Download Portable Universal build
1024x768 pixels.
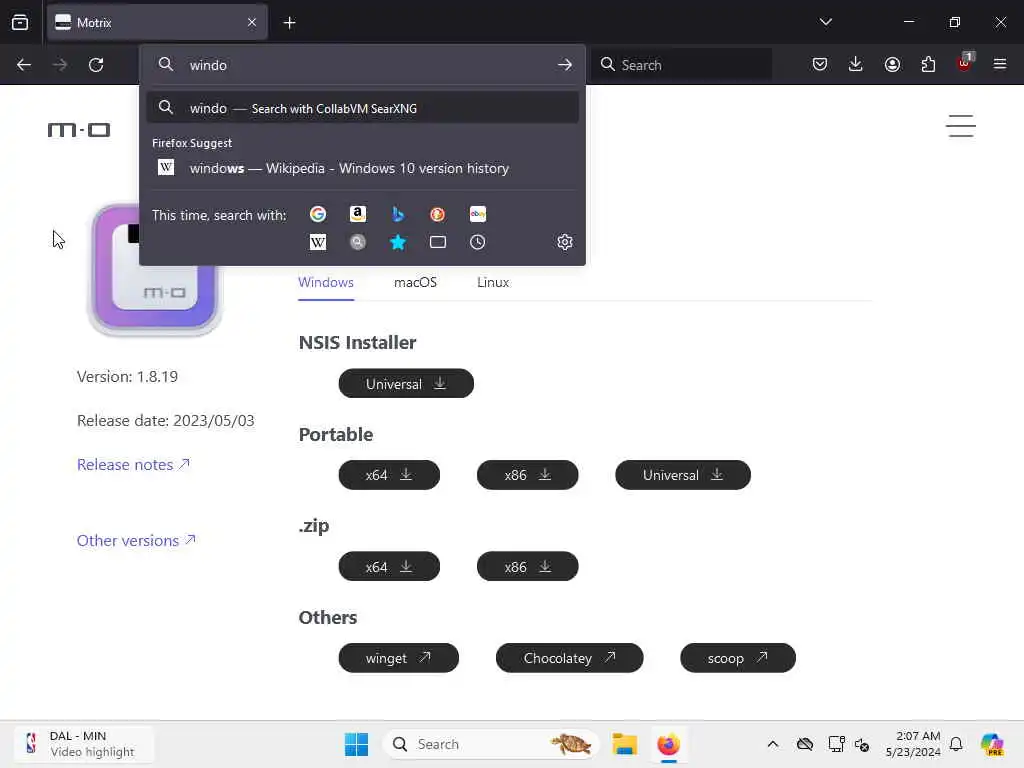682,475
